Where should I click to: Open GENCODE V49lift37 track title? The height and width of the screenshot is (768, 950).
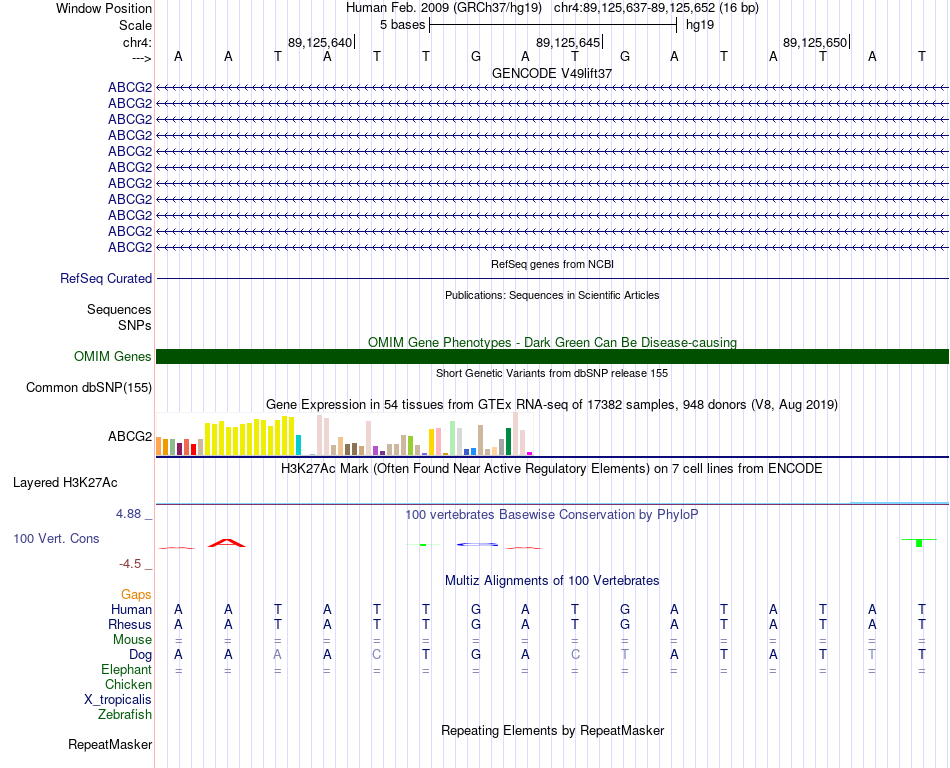pos(552,73)
